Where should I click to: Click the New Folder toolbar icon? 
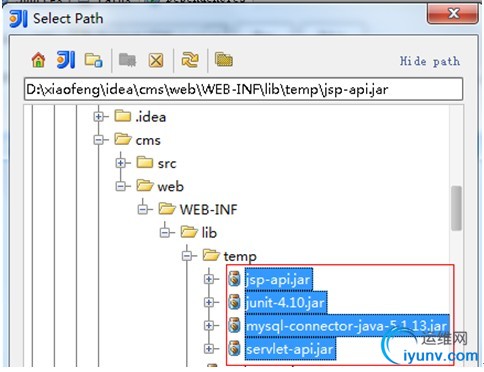click(128, 60)
